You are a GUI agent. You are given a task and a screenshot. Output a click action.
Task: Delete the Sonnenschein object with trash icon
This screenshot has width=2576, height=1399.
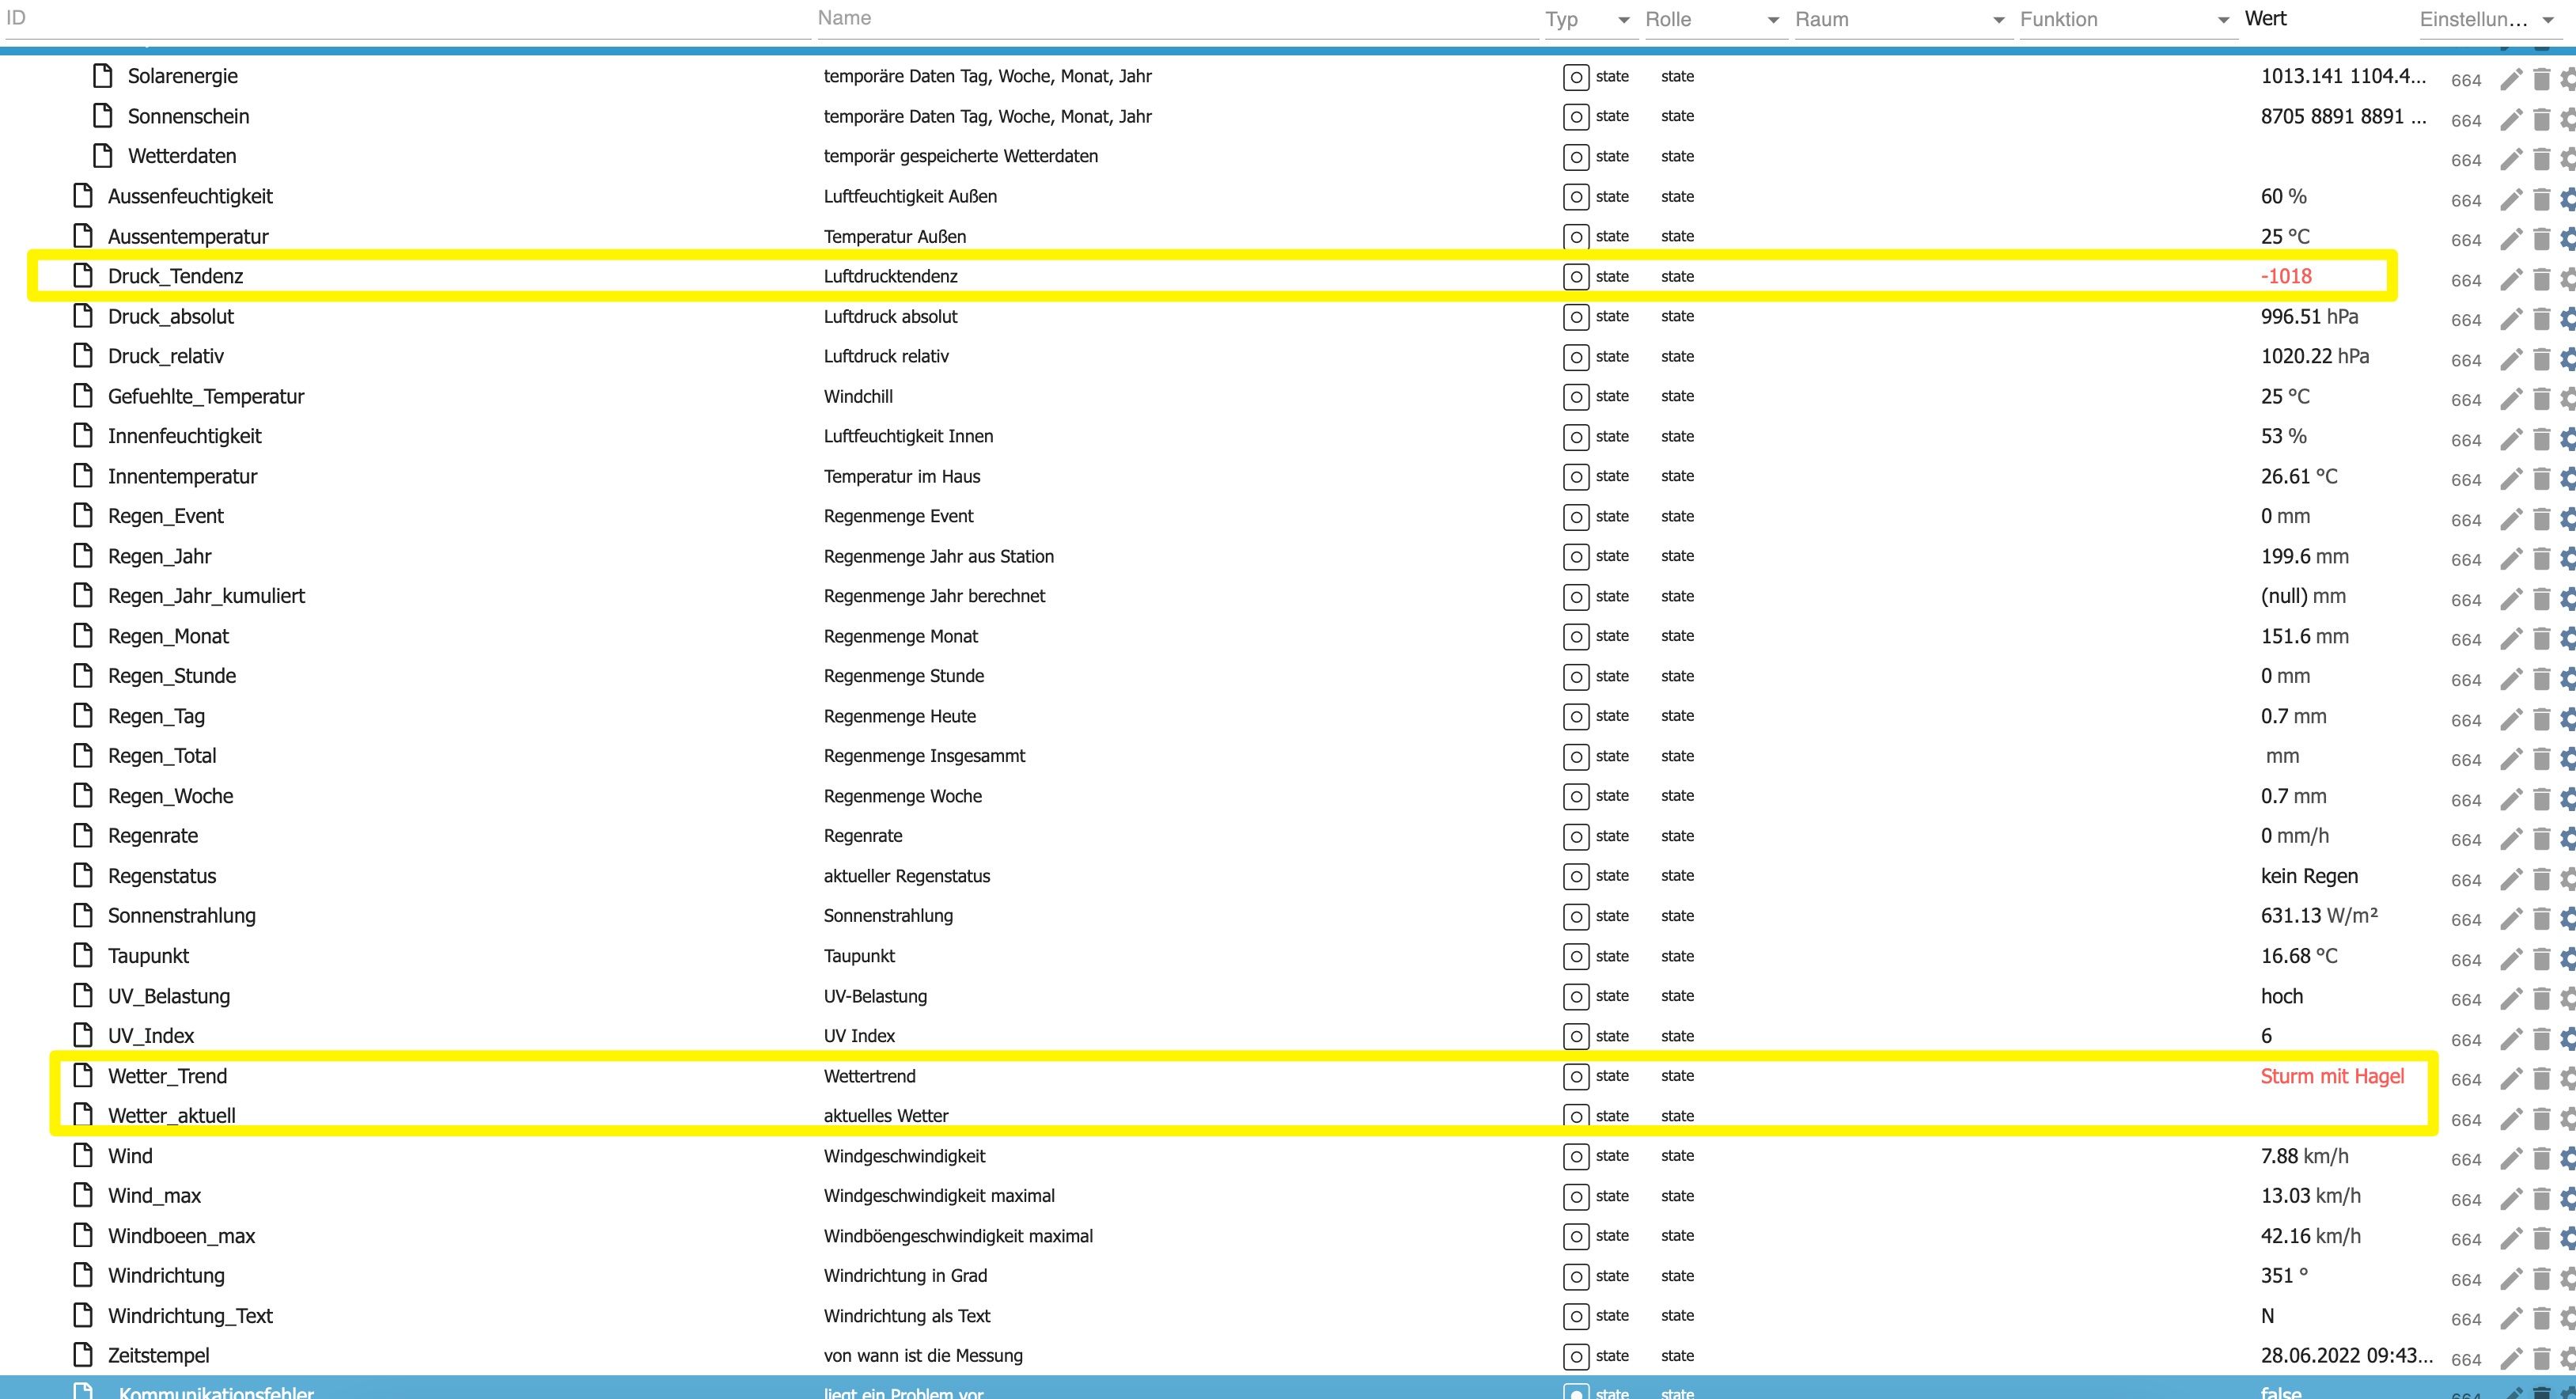(x=2541, y=120)
